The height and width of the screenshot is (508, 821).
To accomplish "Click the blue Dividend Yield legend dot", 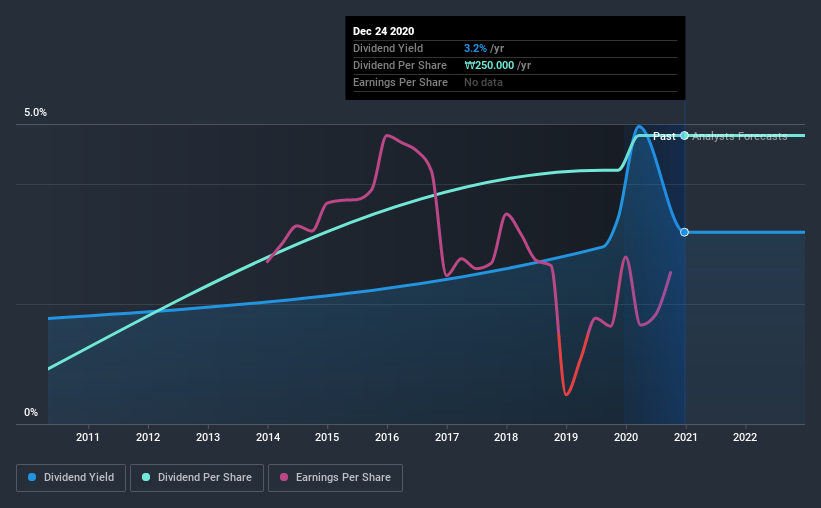I will point(32,477).
